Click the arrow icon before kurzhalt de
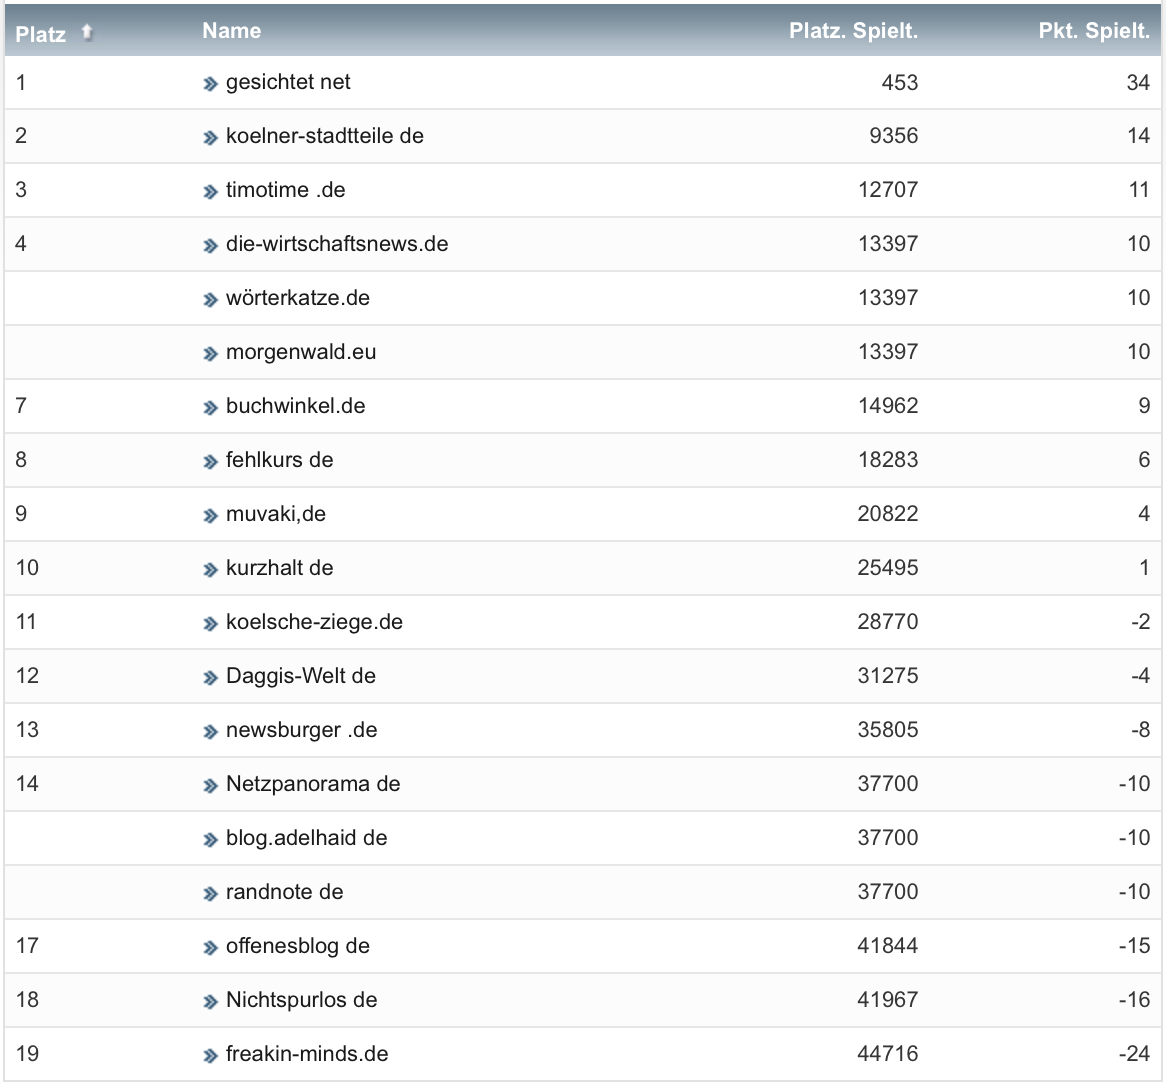This screenshot has height=1086, width=1166. pyautogui.click(x=210, y=570)
